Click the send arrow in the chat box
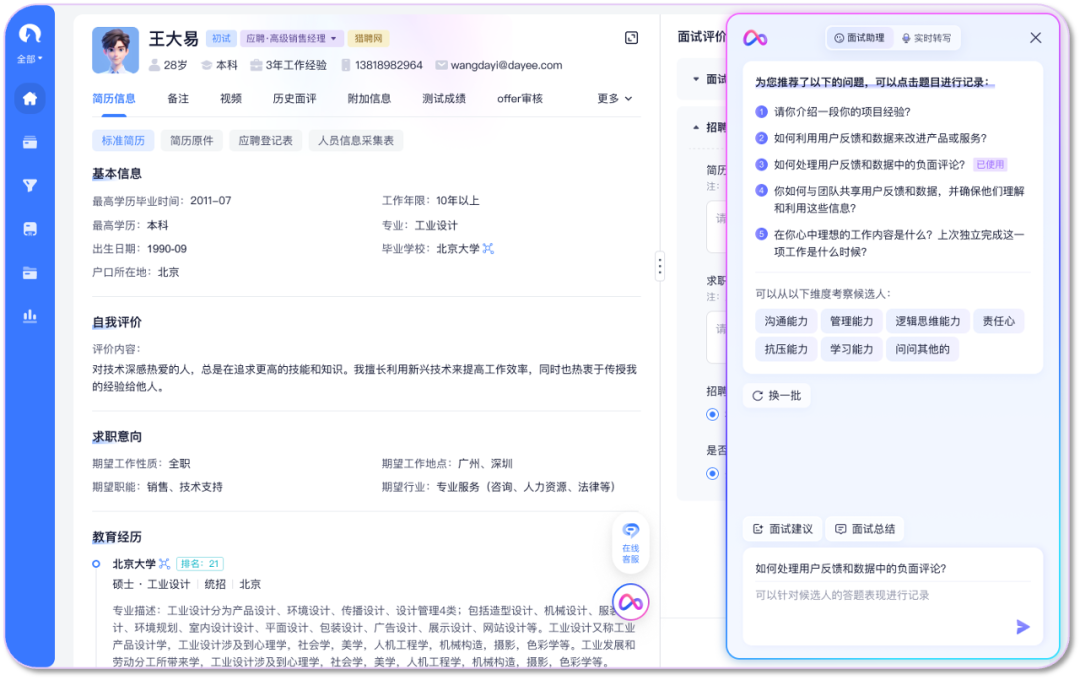This screenshot has height=680, width=1080. [1022, 627]
